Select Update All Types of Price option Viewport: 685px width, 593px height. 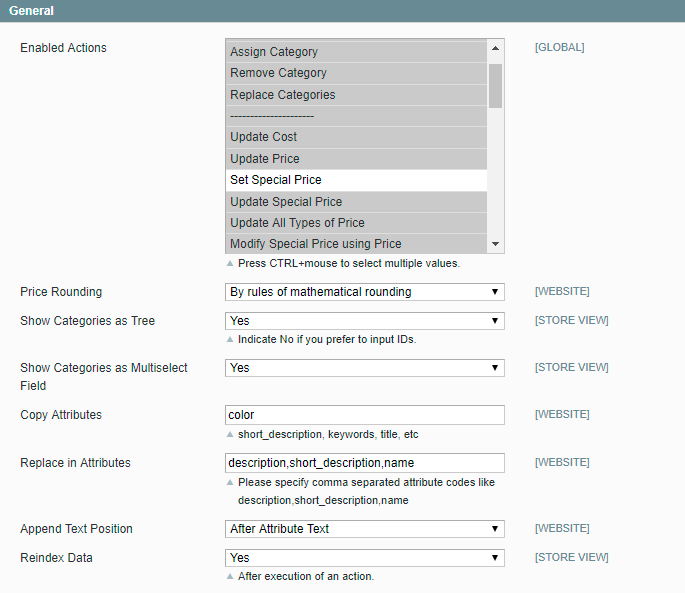[x=356, y=223]
